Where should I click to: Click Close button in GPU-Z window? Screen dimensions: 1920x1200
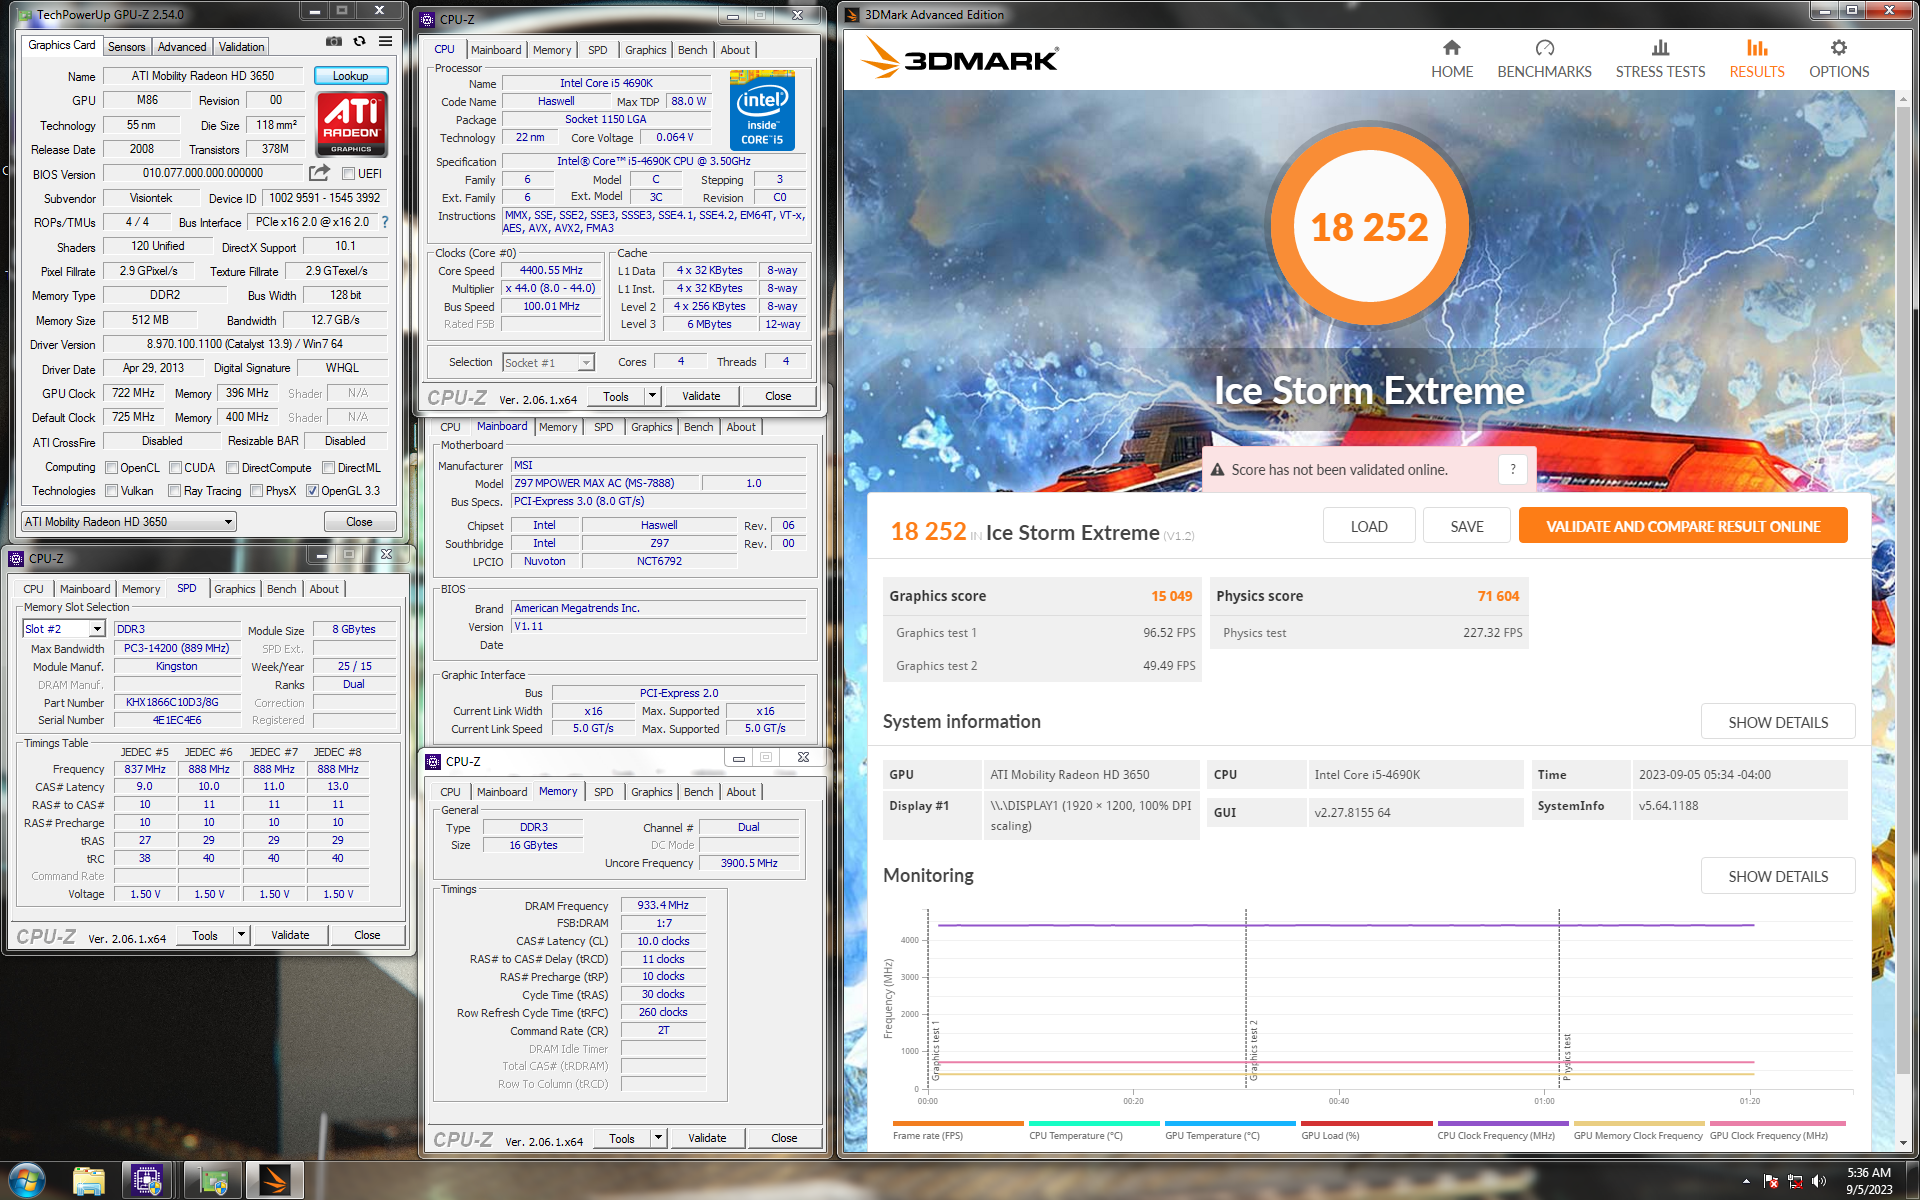pos(359,521)
